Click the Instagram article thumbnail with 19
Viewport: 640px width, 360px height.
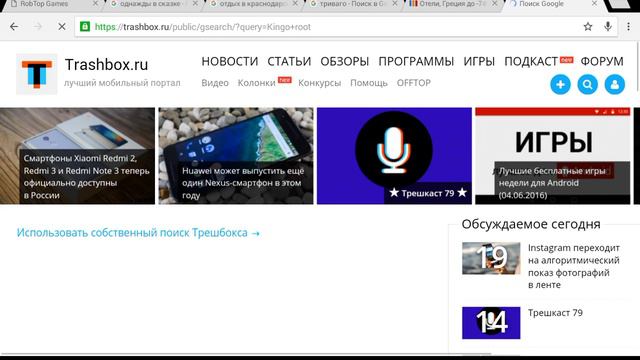(x=491, y=258)
